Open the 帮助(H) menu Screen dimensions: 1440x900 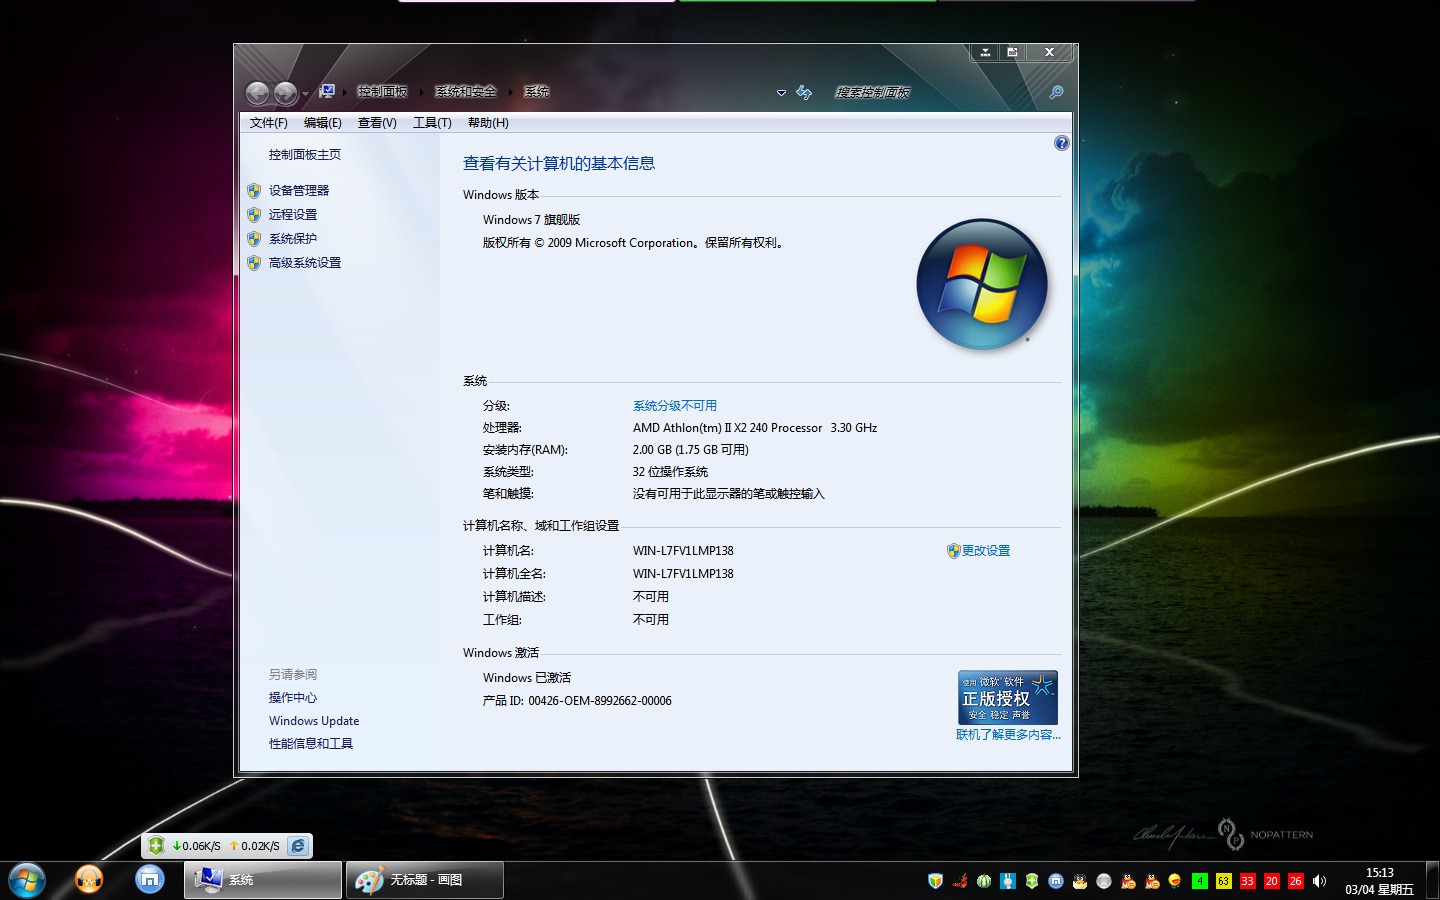(x=488, y=123)
